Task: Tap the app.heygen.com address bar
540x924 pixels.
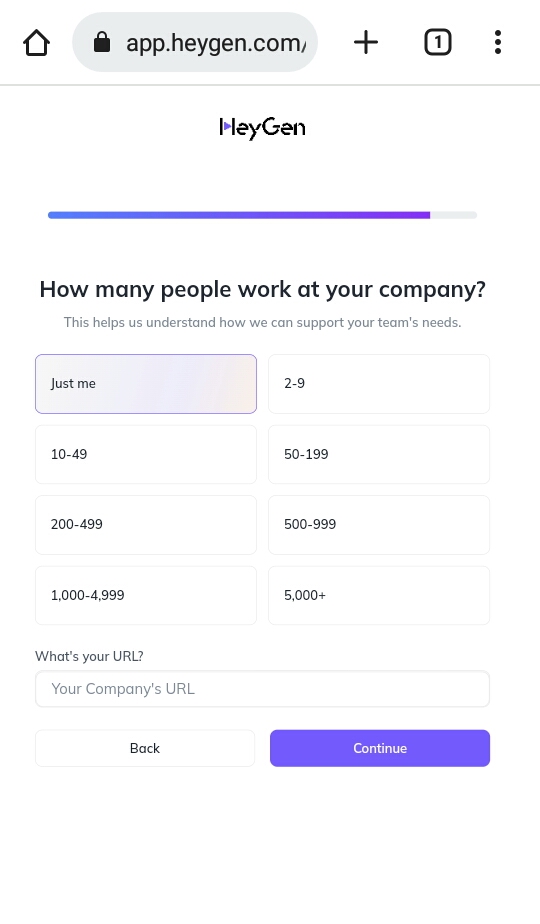Action: [195, 42]
